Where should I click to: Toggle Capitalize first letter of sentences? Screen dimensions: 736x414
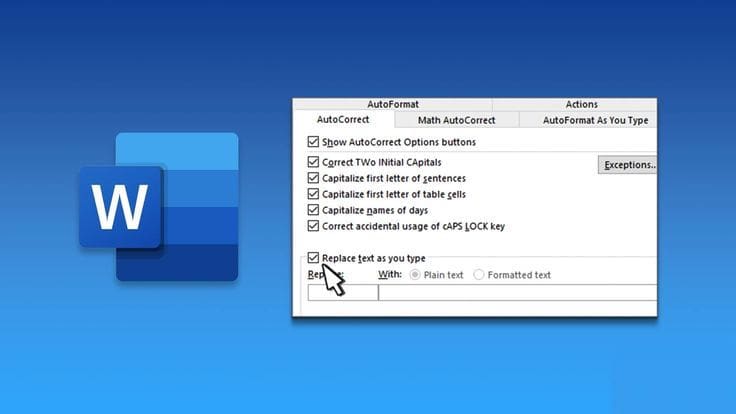pos(313,178)
